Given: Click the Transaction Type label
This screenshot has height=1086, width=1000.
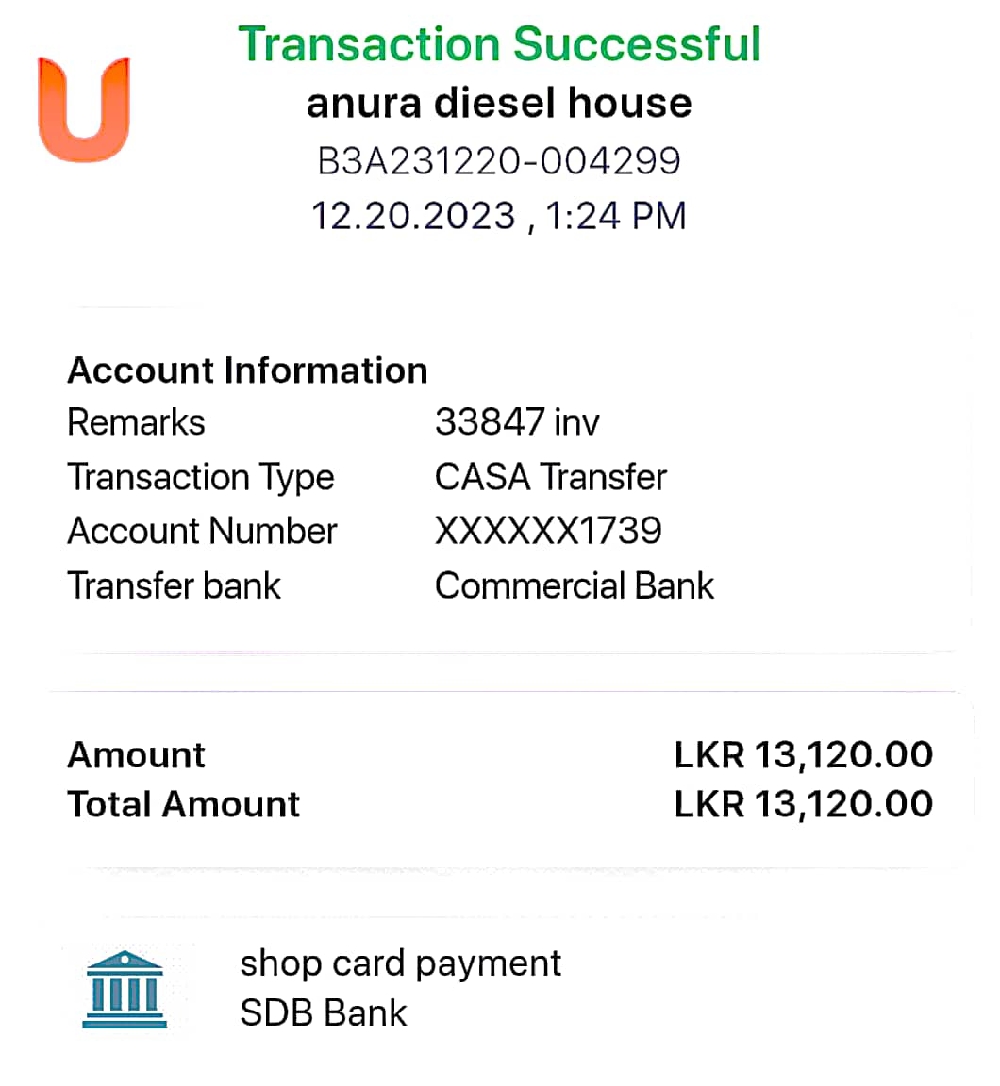Looking at the screenshot, I should tap(201, 477).
